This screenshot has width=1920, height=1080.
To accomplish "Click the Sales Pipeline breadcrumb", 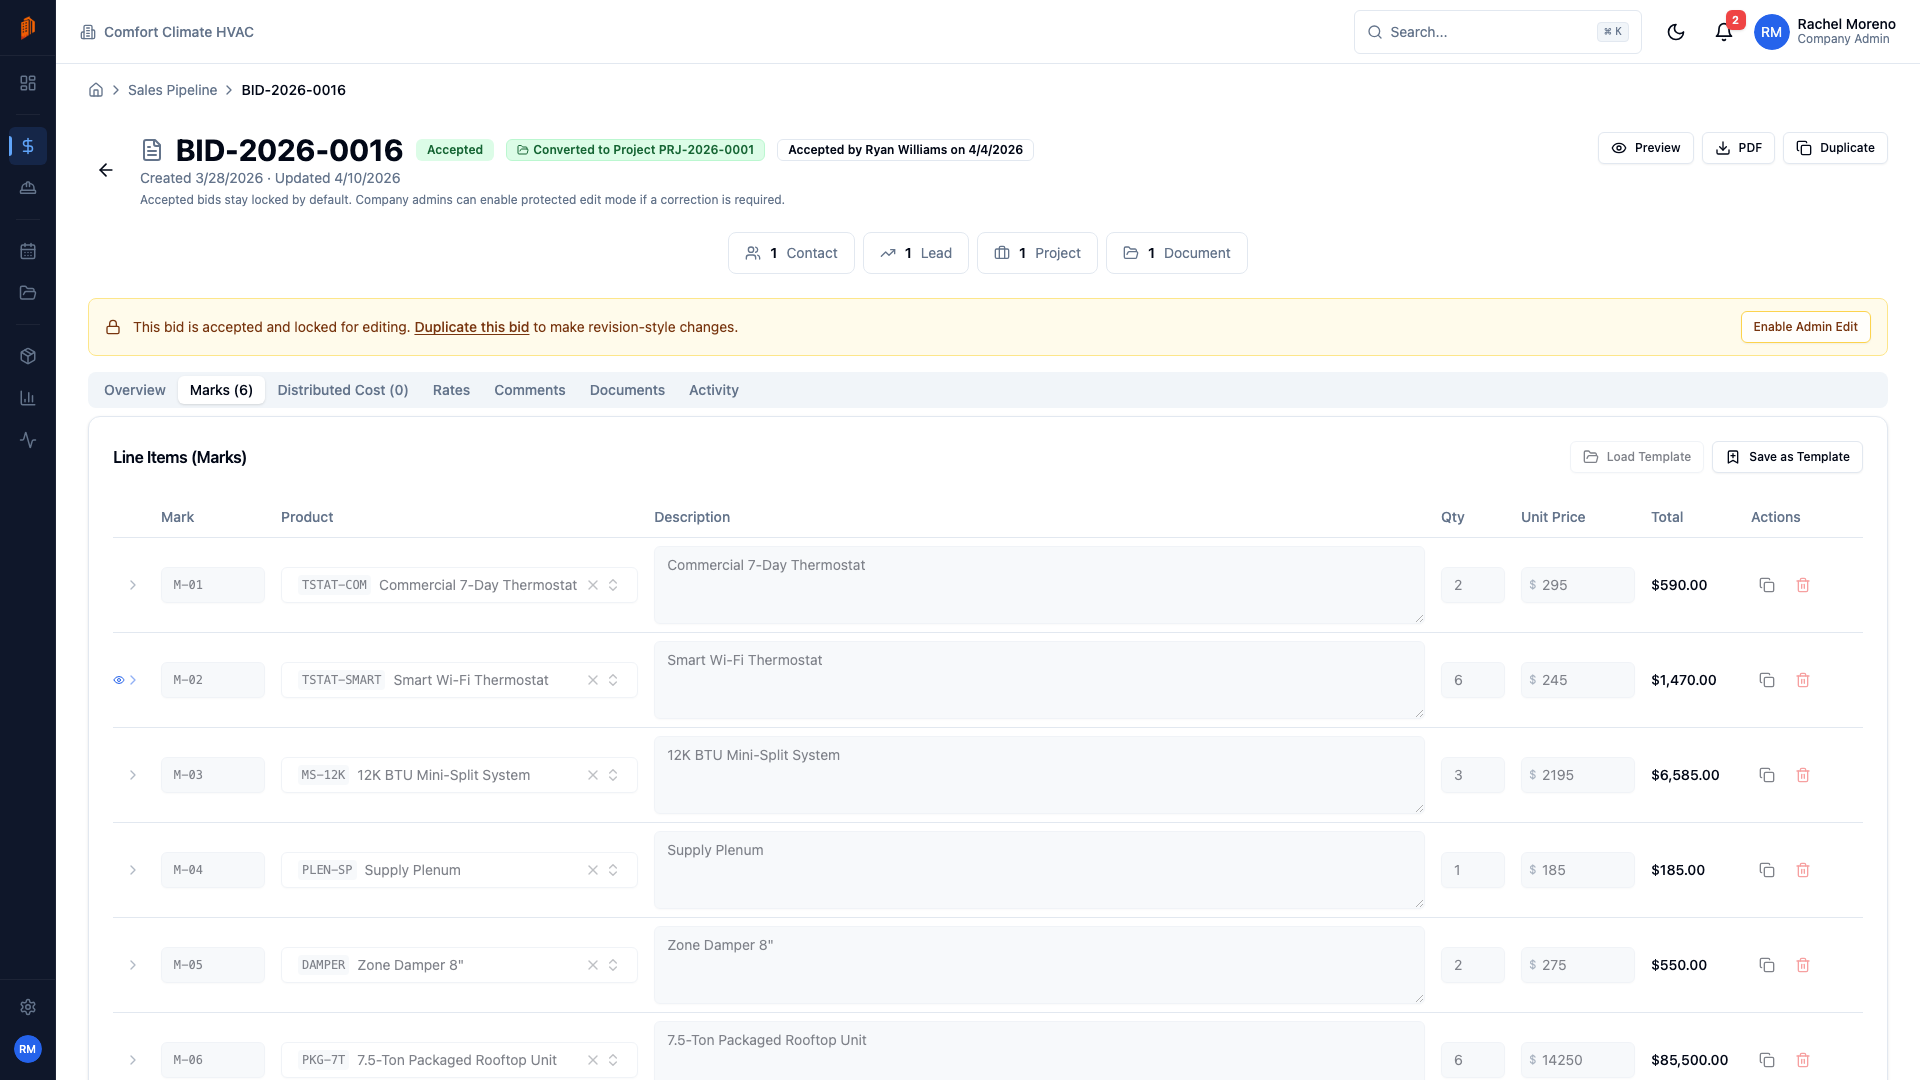I will 172,90.
